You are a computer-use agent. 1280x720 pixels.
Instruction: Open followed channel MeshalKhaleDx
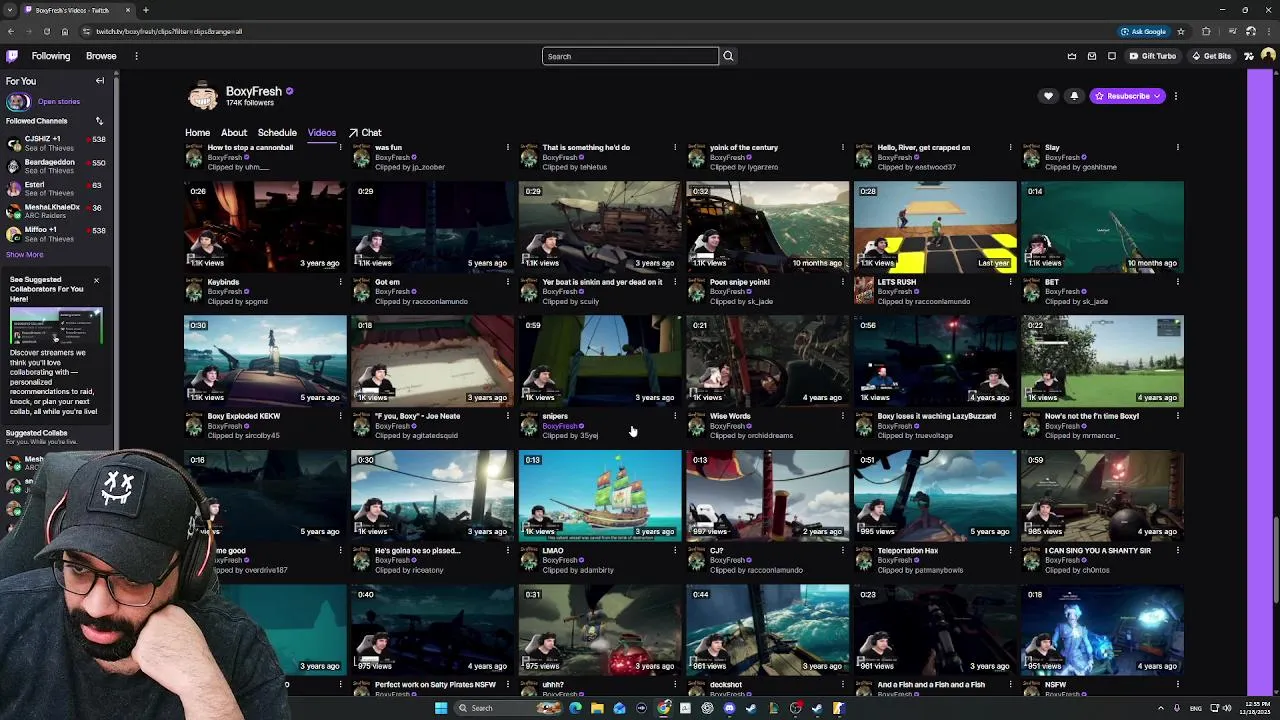[x=56, y=212]
